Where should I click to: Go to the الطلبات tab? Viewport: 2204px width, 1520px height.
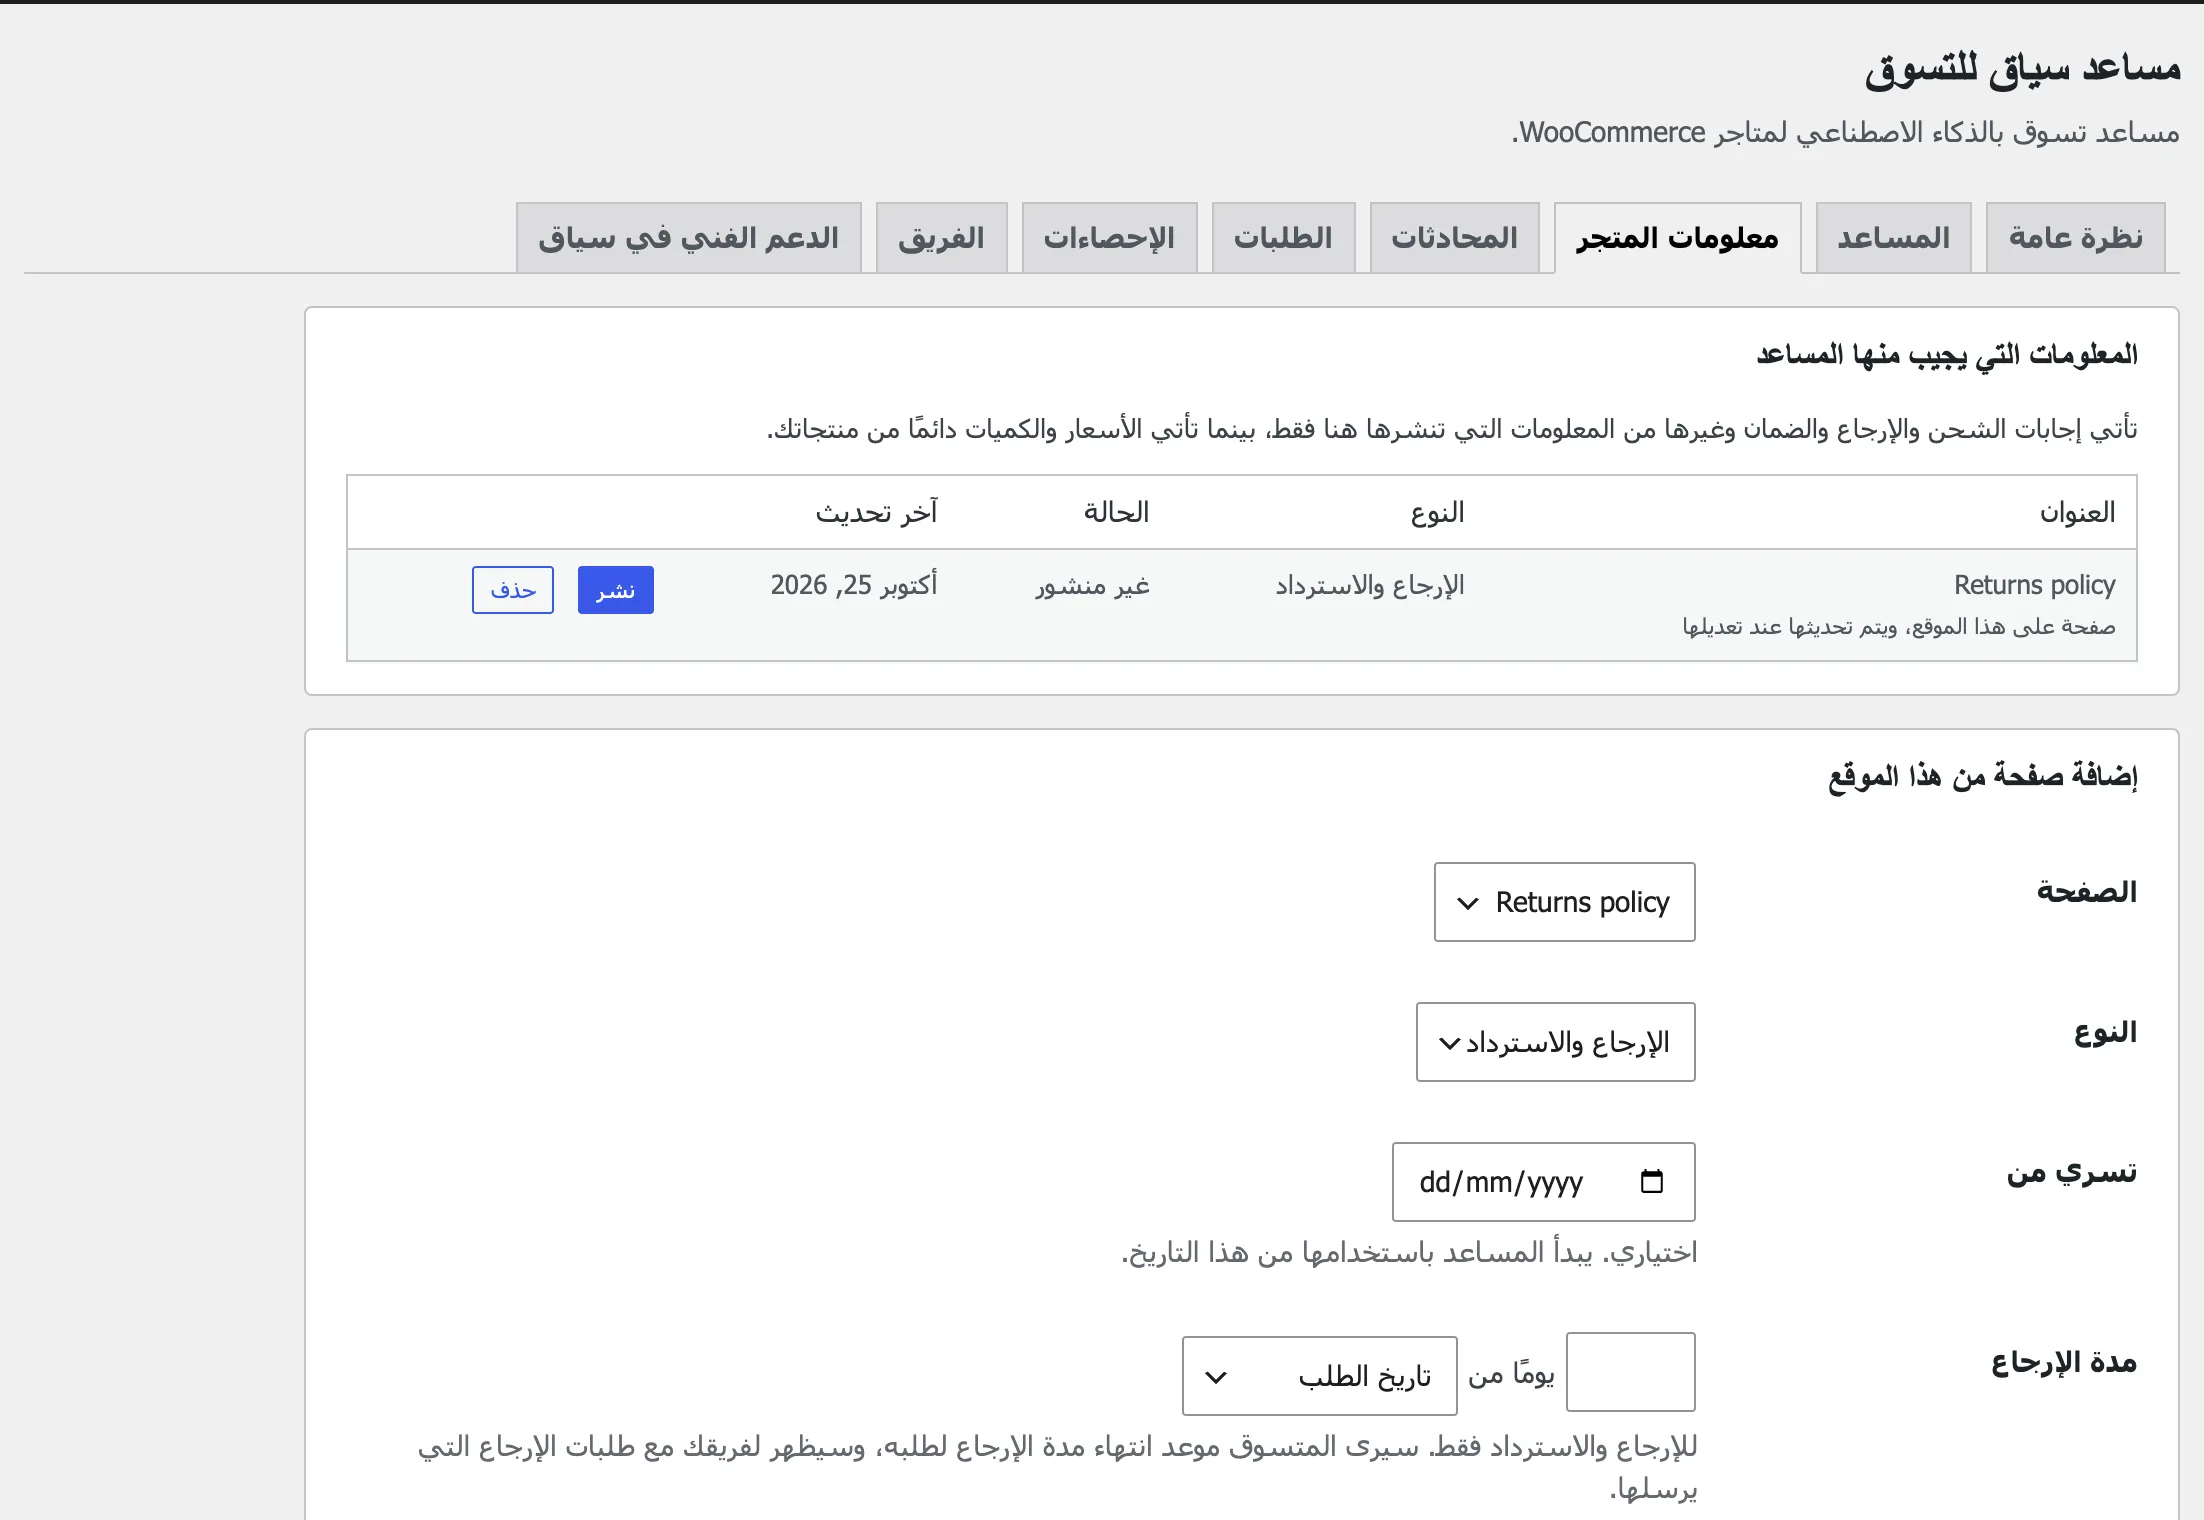[1283, 238]
